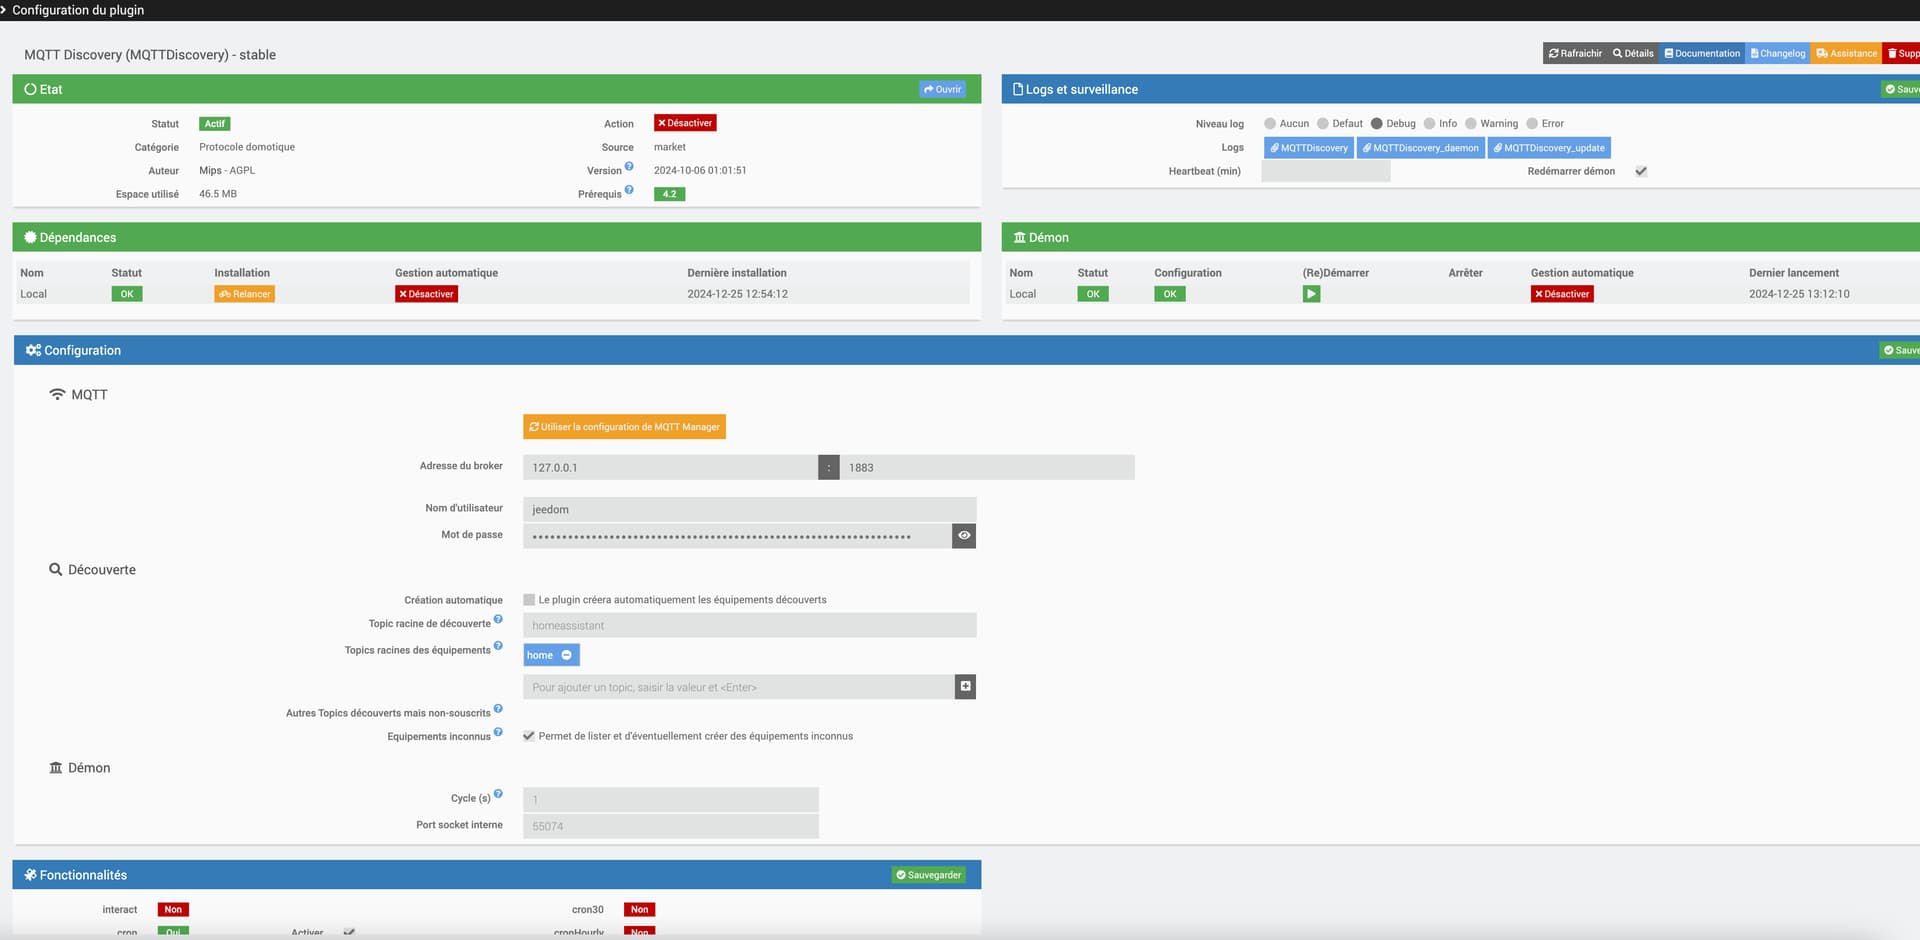Open Assistance for the plugin
Image resolution: width=1920 pixels, height=940 pixels.
1846,53
